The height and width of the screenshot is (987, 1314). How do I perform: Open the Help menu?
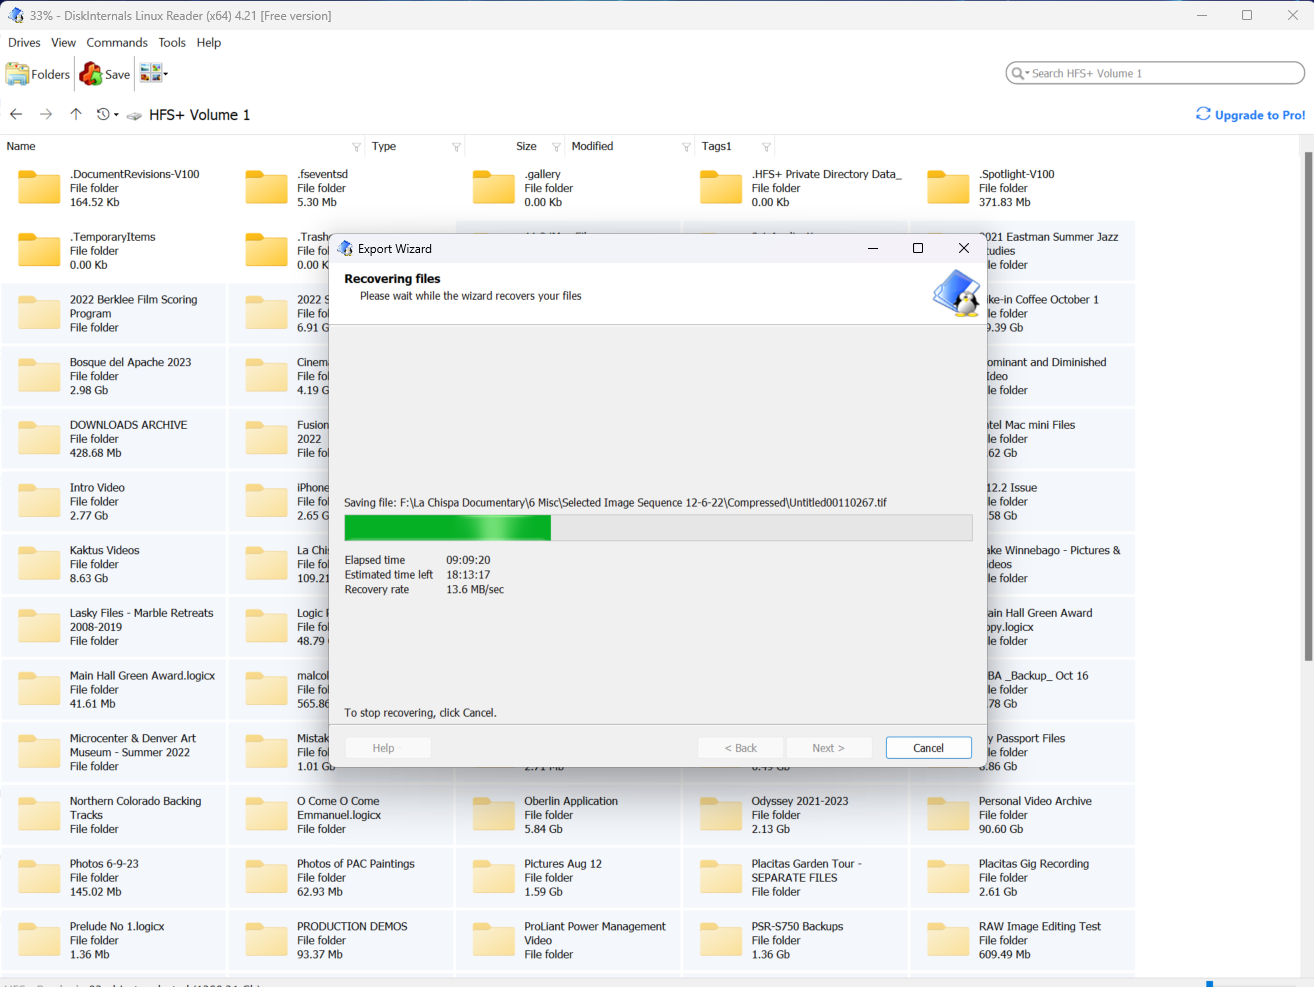[x=209, y=42]
